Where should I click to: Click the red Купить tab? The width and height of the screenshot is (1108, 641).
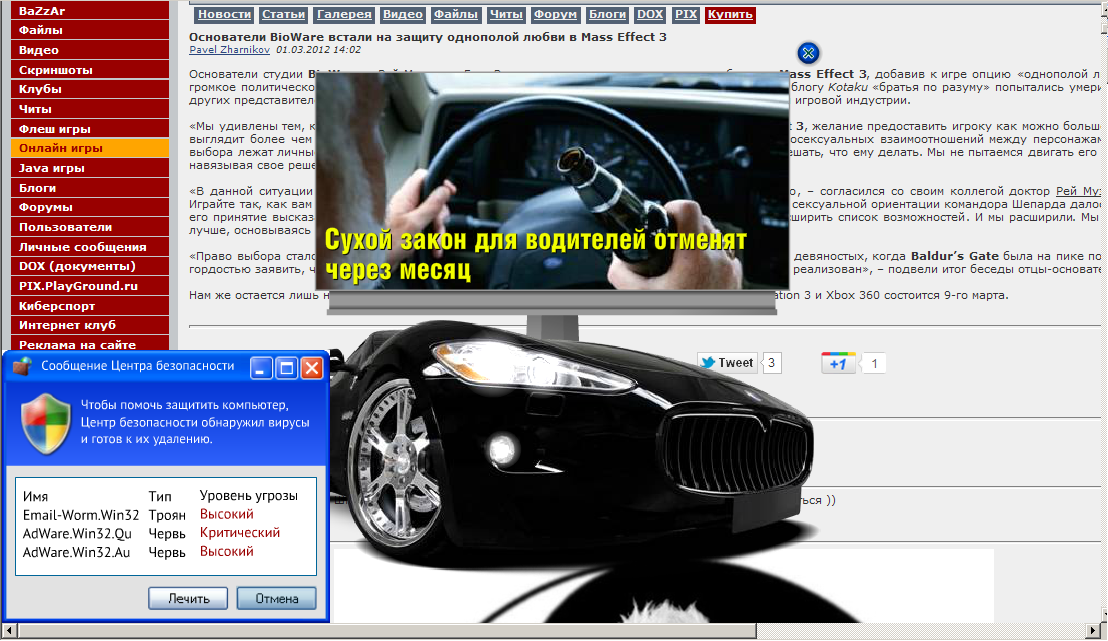(x=730, y=14)
